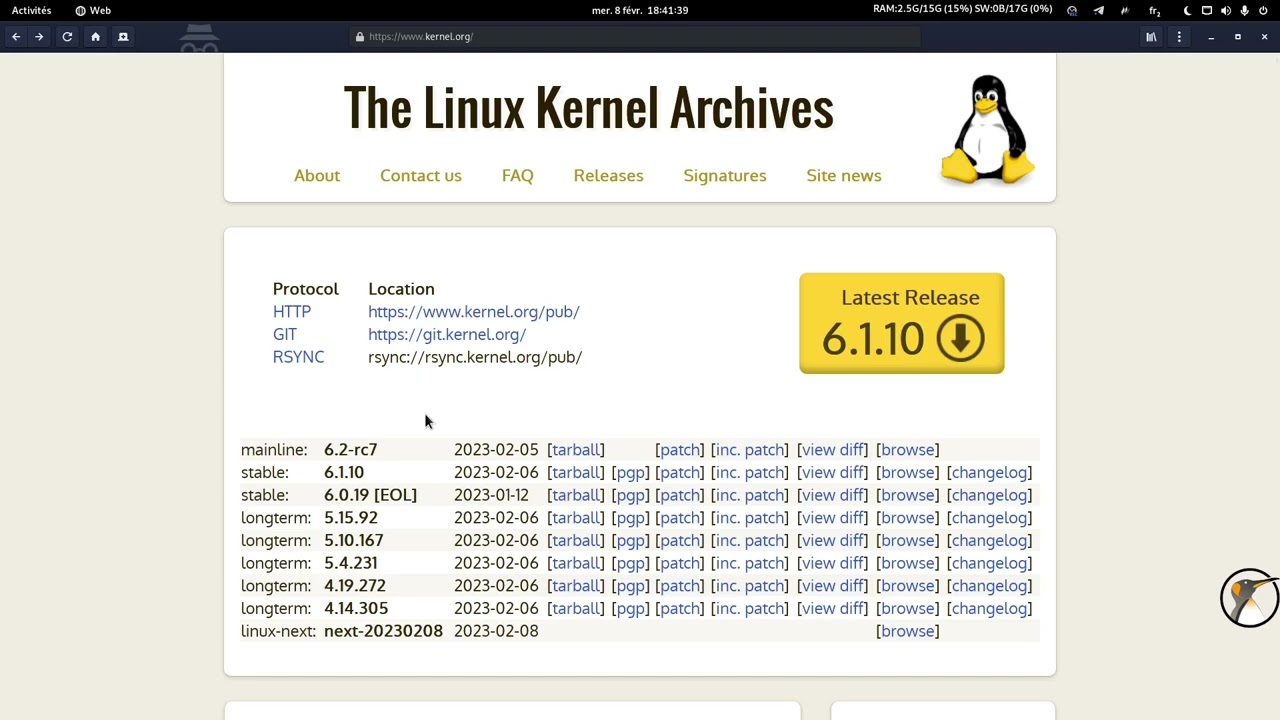Click the new tab icon in toolbar

tap(123, 37)
